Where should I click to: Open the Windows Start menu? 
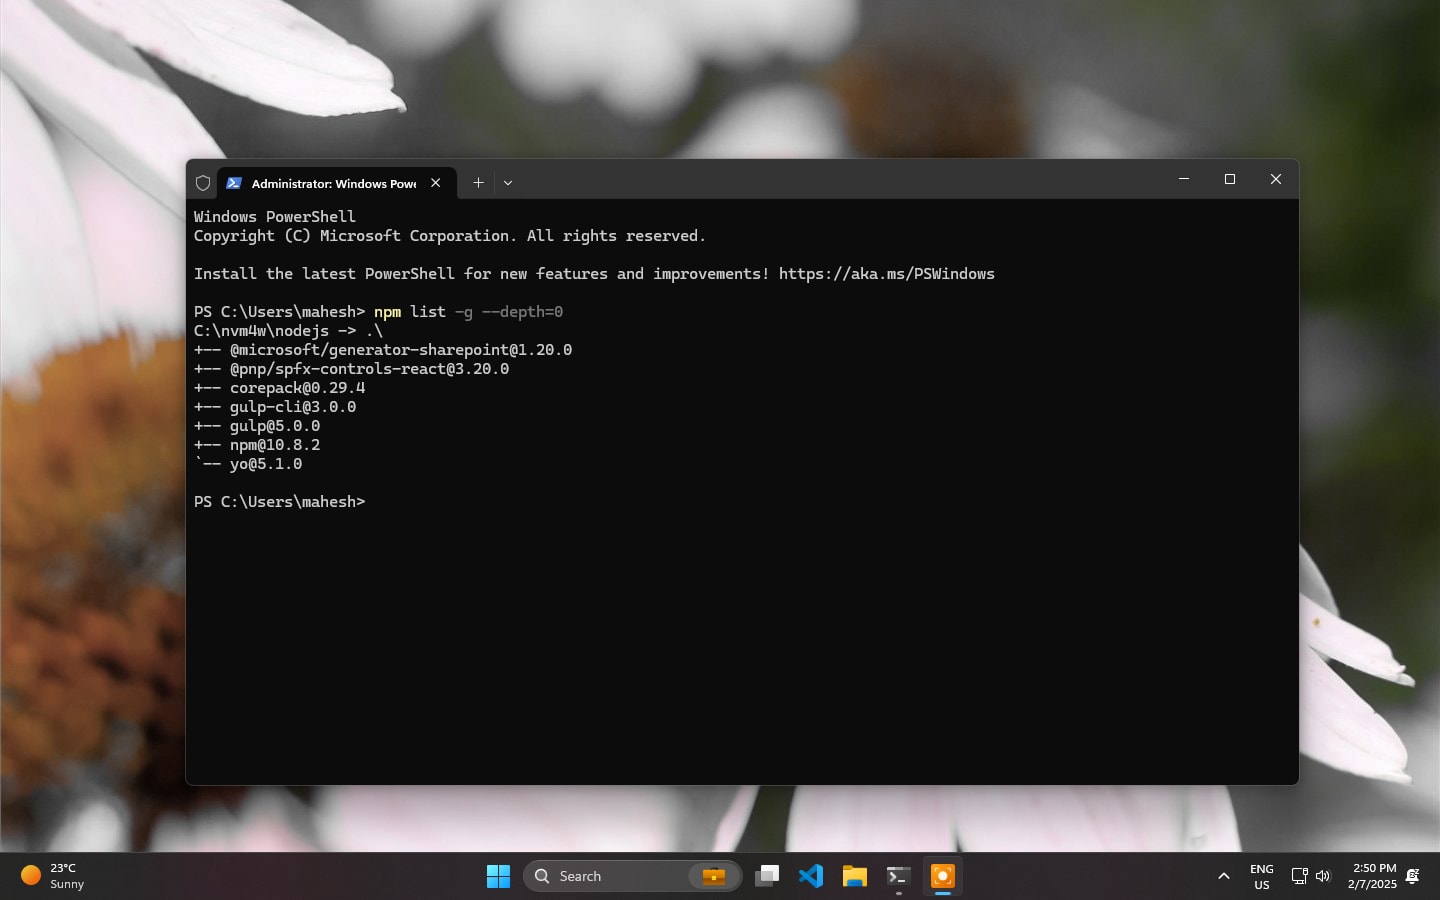pos(498,876)
